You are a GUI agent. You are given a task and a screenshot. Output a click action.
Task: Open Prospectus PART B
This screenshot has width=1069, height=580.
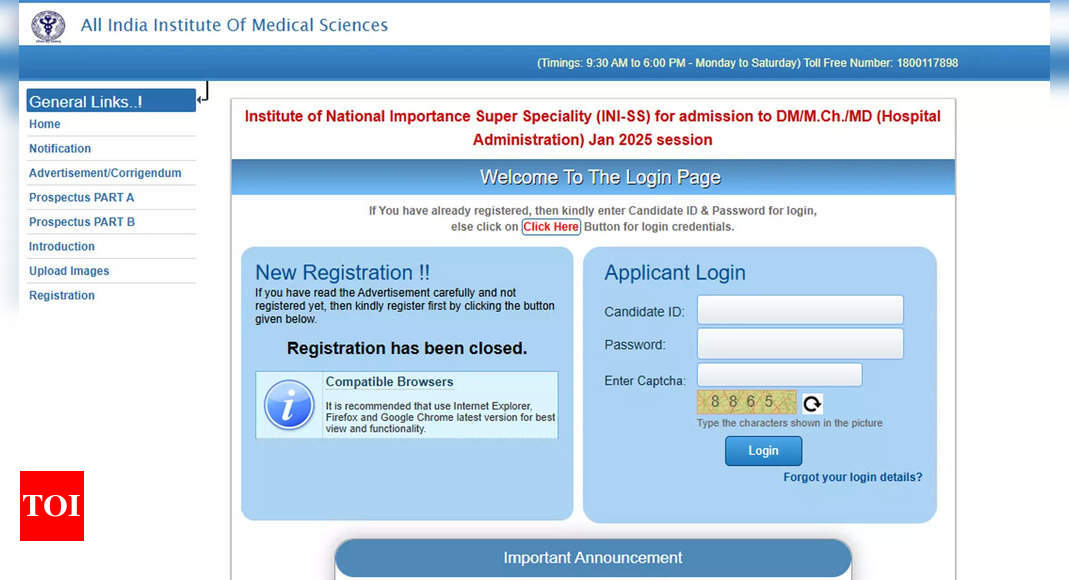click(82, 222)
